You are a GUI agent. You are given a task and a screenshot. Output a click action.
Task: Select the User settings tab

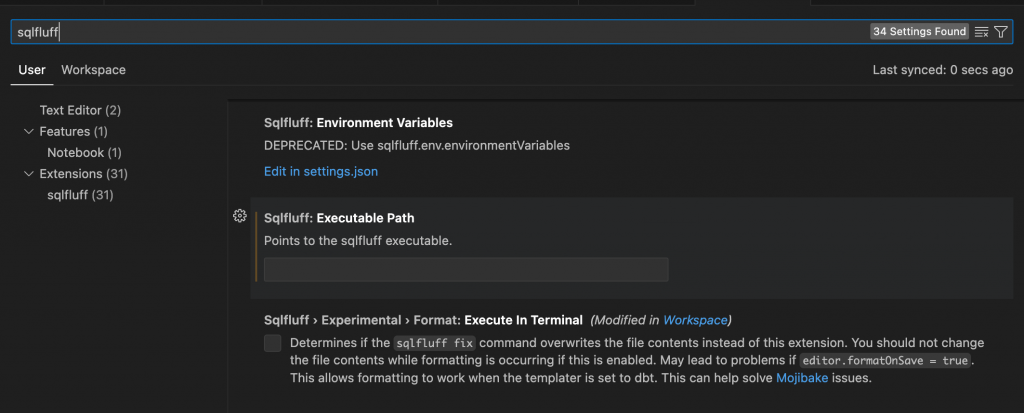click(32, 70)
